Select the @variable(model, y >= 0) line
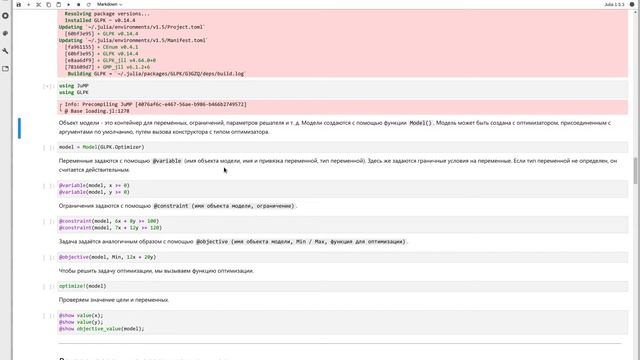Screen dimensions: 640x360 tap(94, 192)
